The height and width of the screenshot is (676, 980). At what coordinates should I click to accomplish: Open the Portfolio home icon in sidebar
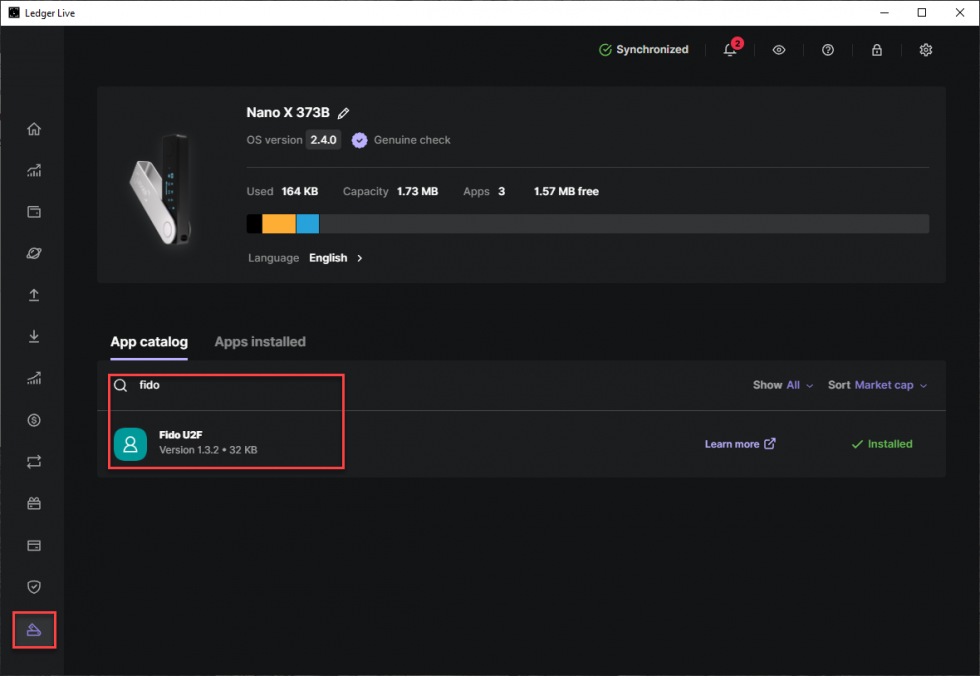click(34, 129)
